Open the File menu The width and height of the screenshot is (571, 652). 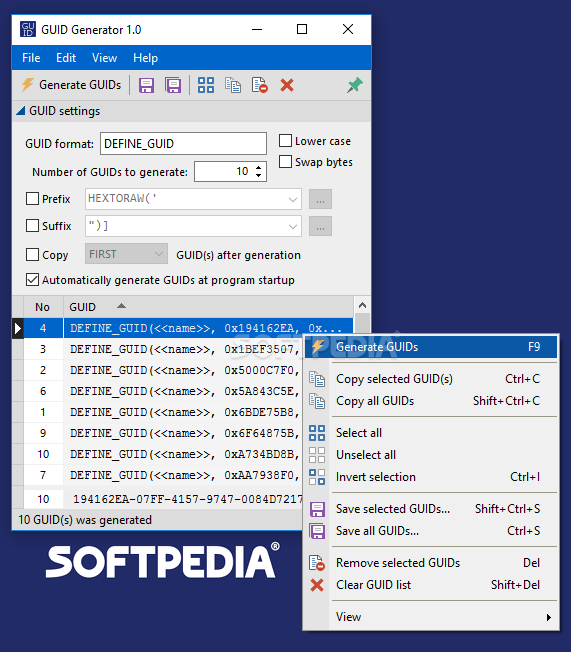click(x=31, y=58)
